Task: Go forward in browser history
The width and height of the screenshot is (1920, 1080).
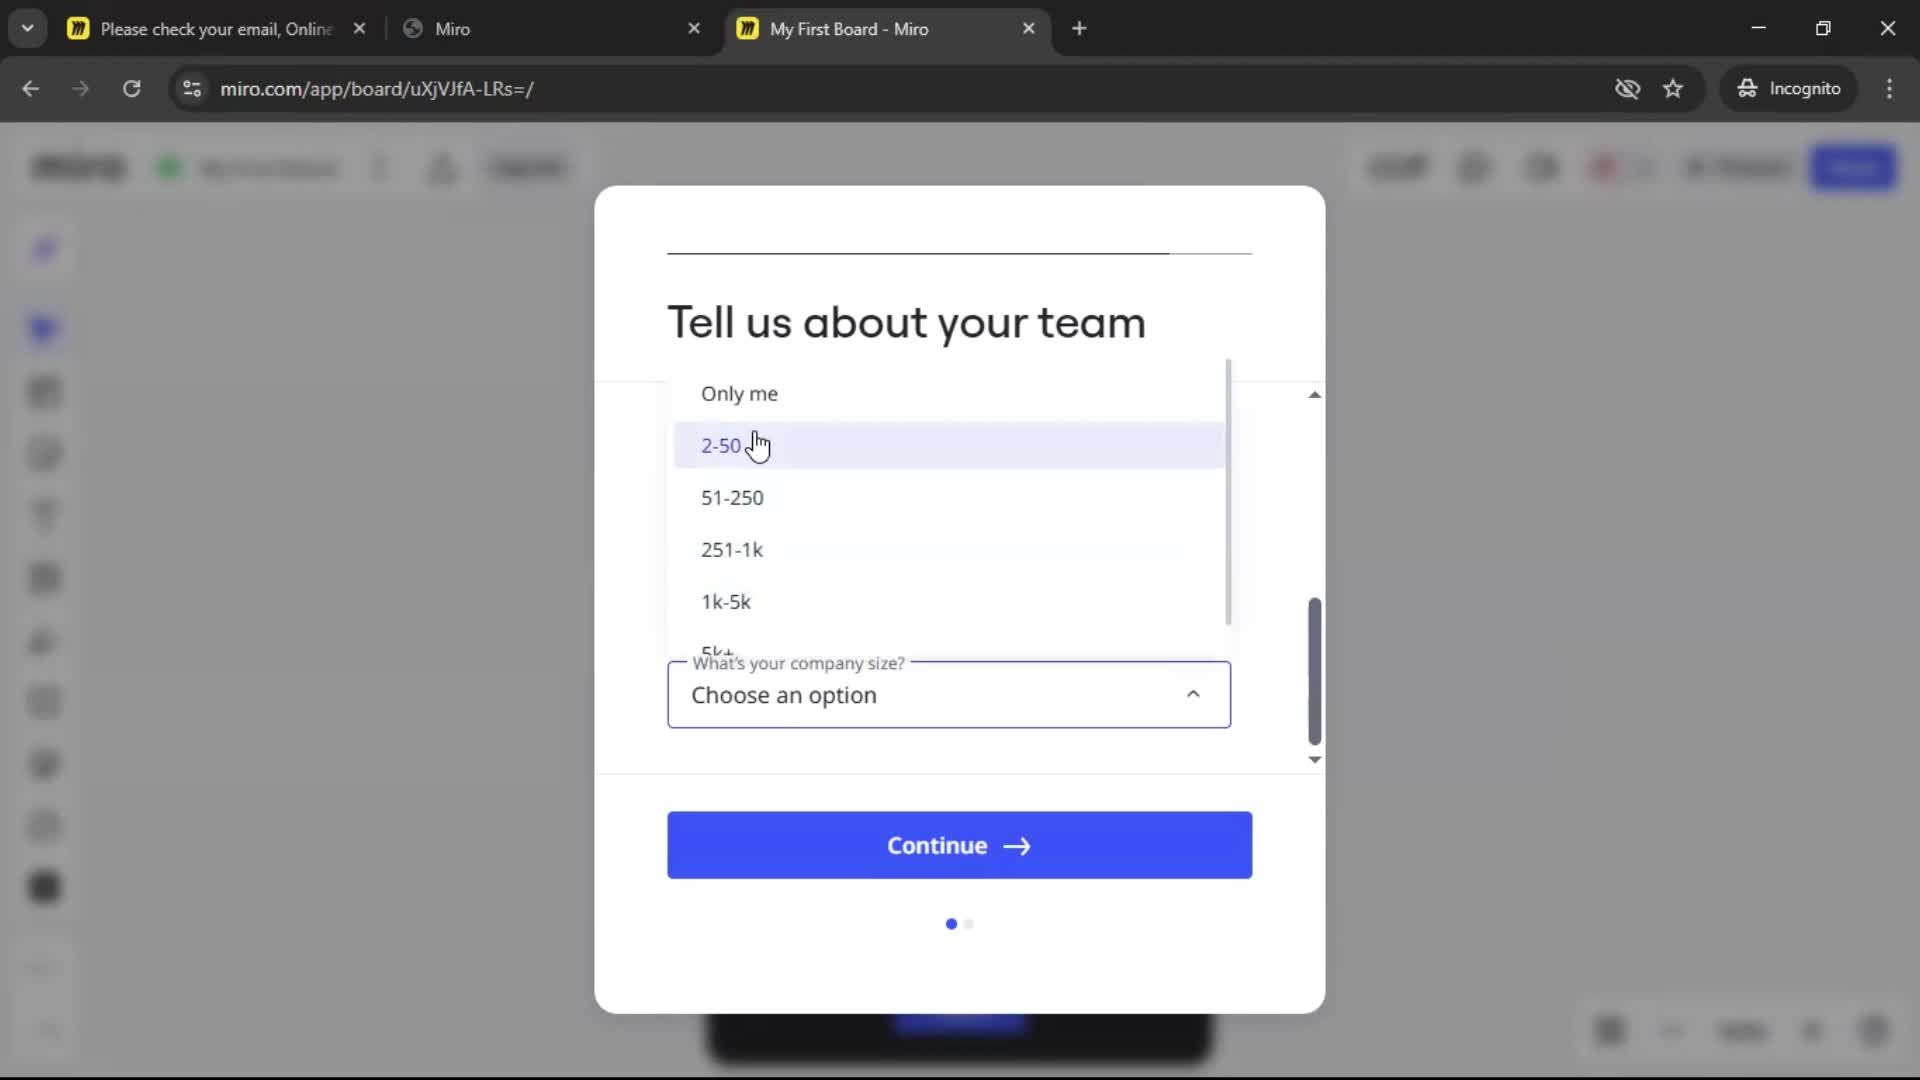Action: point(80,89)
